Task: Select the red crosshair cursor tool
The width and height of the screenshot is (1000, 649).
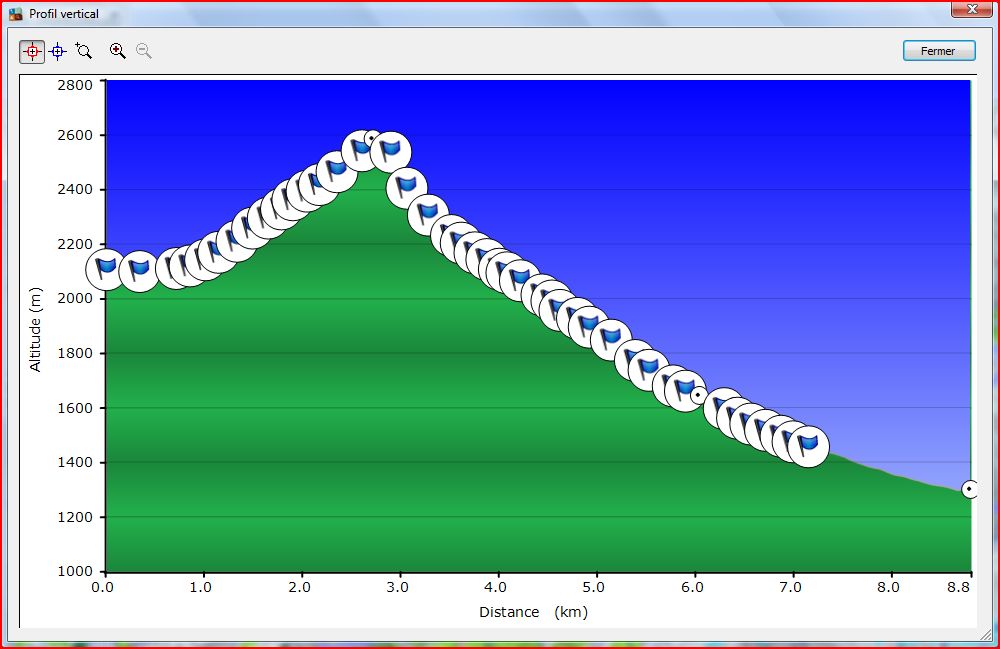Action: click(x=32, y=51)
